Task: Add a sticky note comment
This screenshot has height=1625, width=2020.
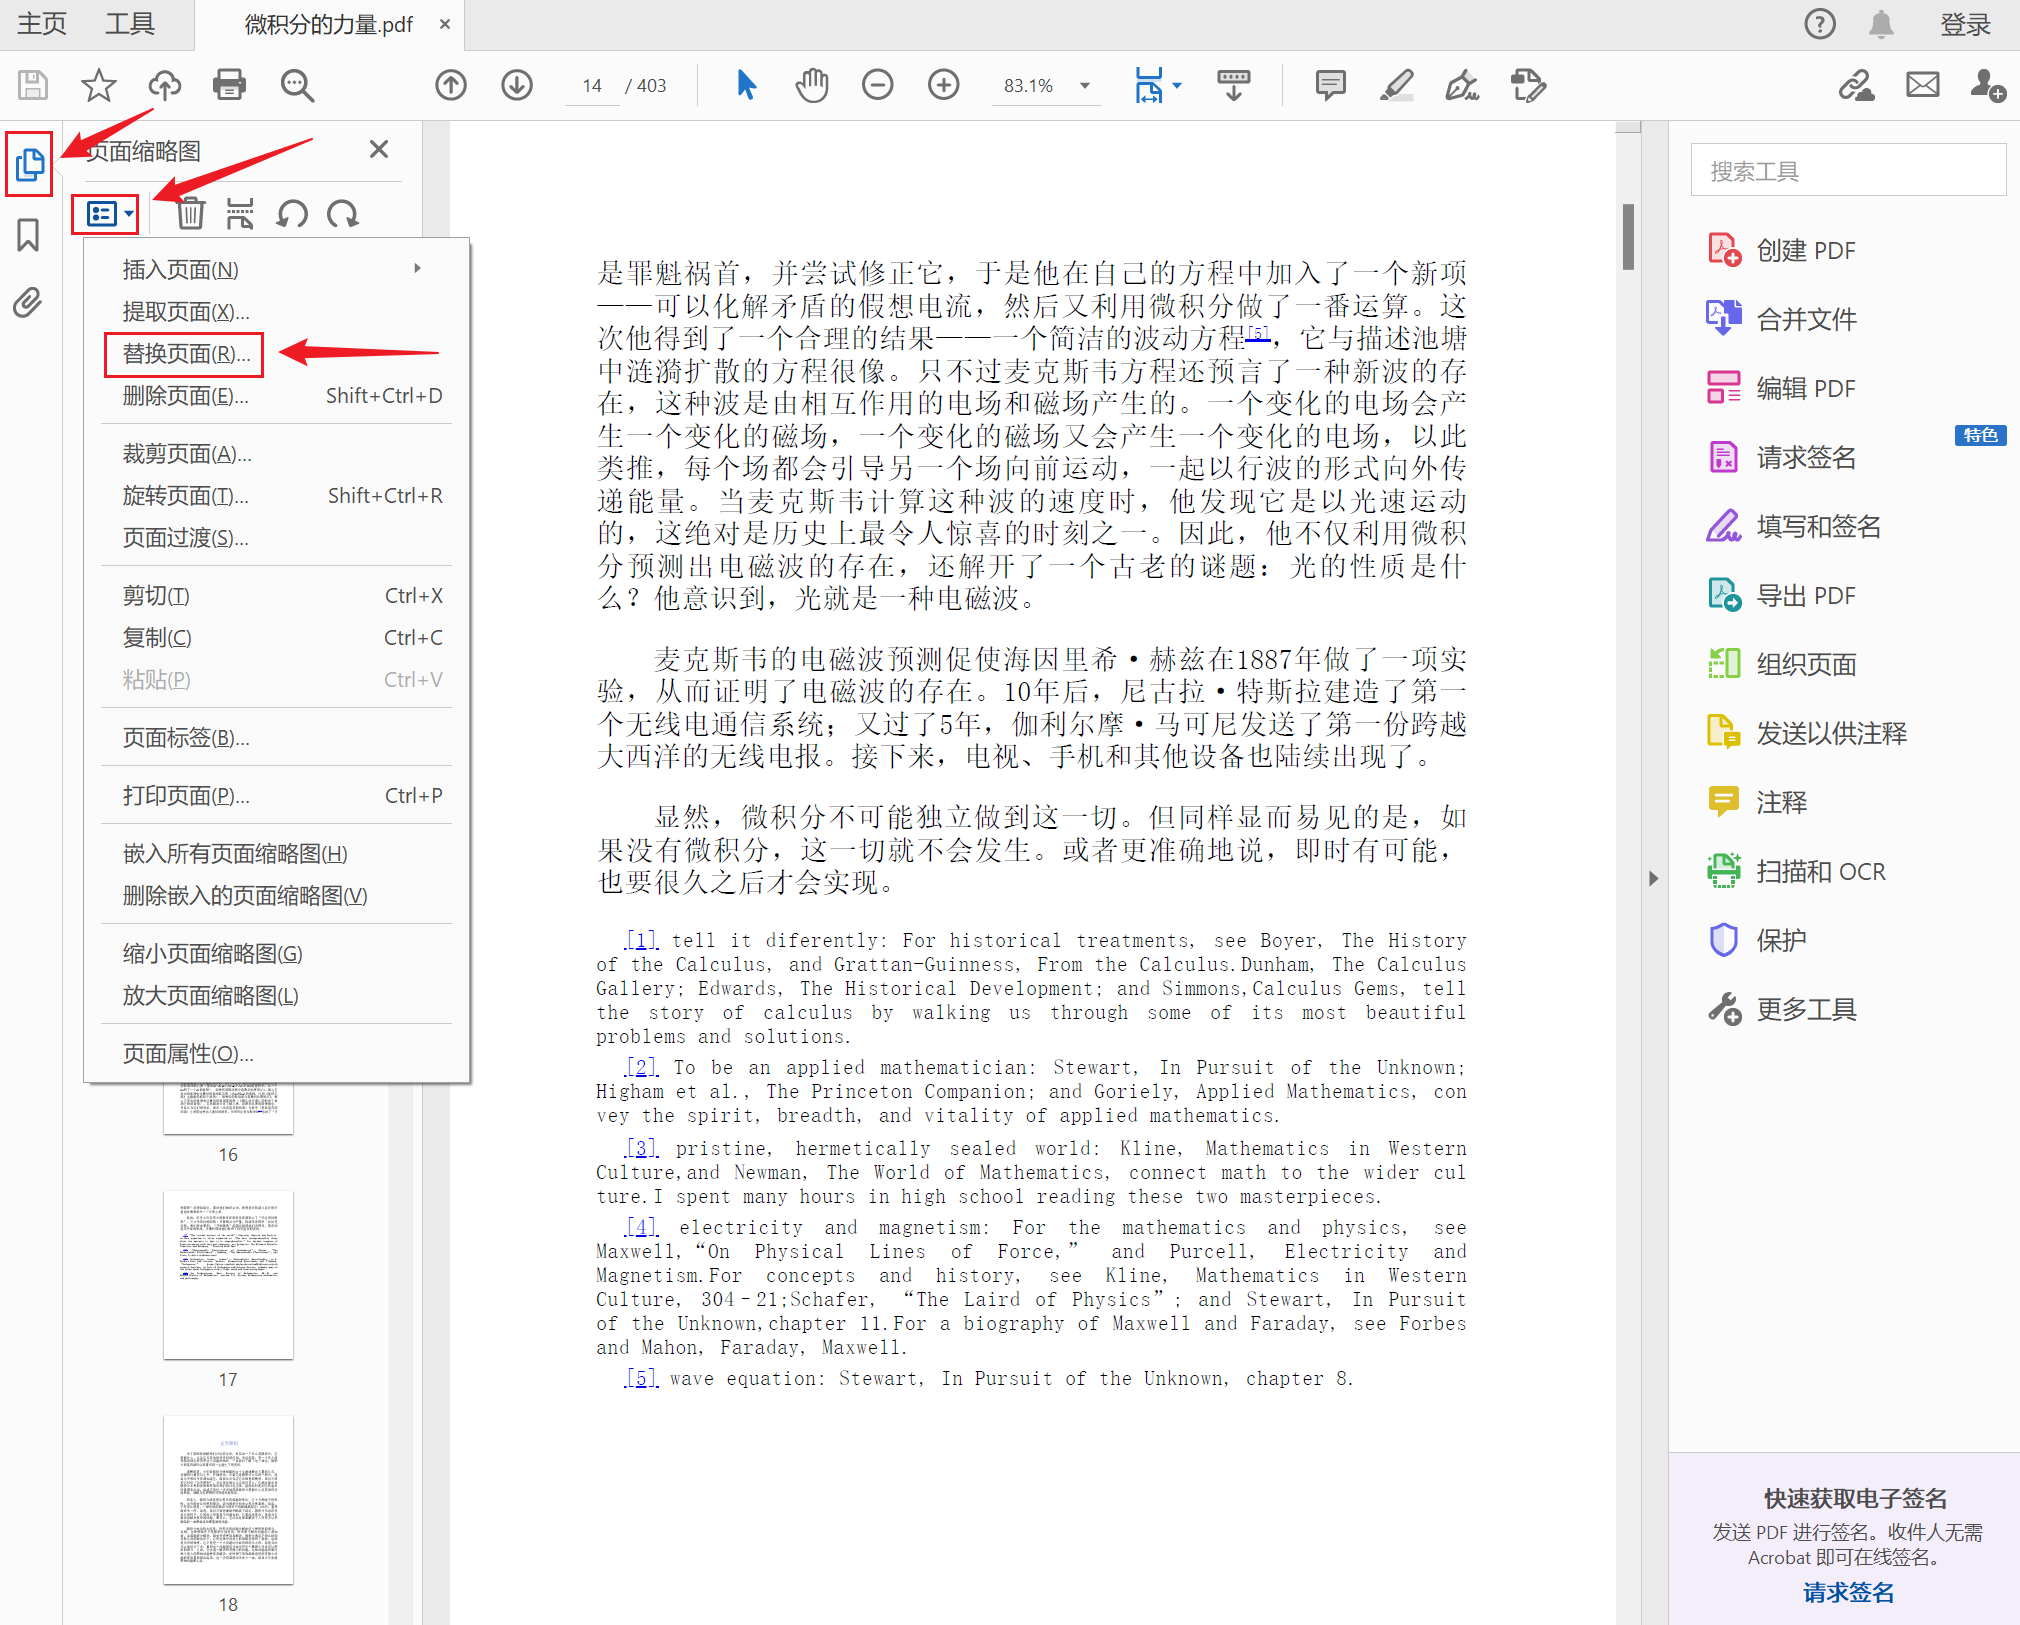Action: tap(1330, 85)
